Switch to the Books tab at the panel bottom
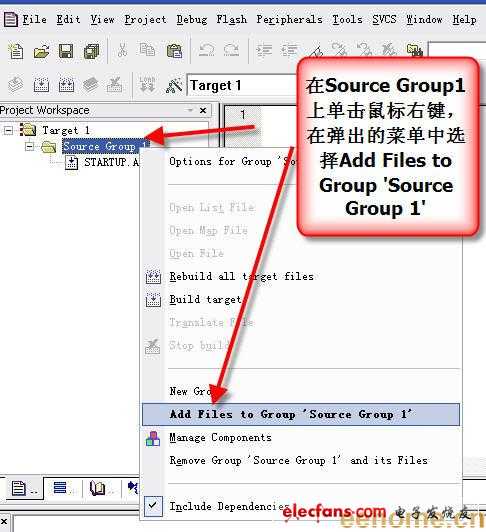This screenshot has height=532, width=486. tap(99, 489)
